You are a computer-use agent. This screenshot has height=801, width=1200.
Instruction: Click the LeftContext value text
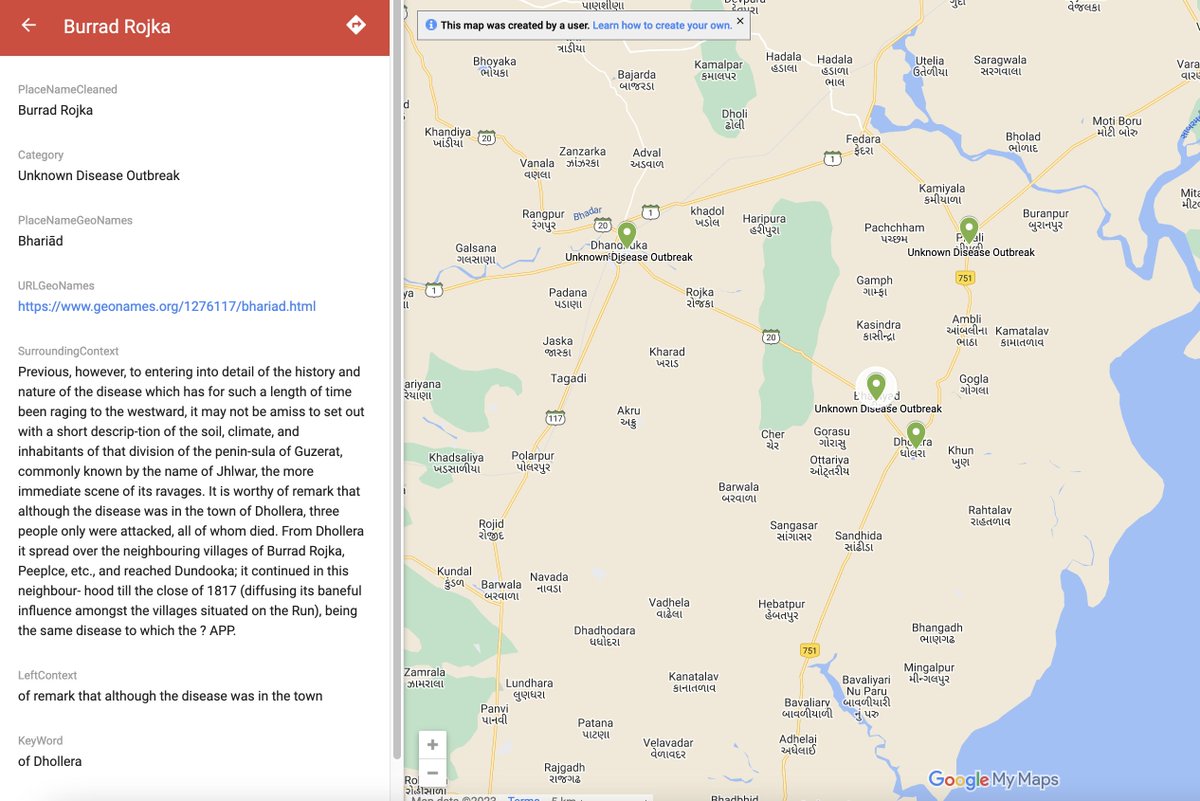click(170, 696)
